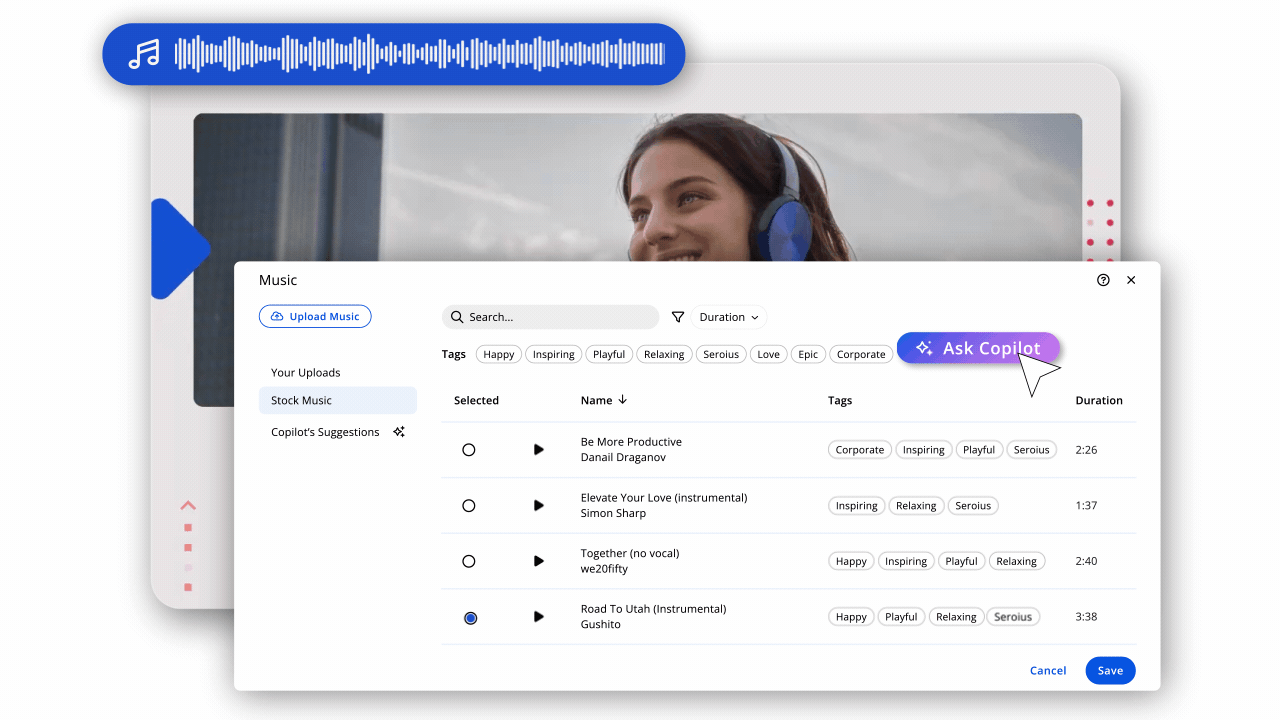Select Be More Productive radio button

tap(469, 450)
